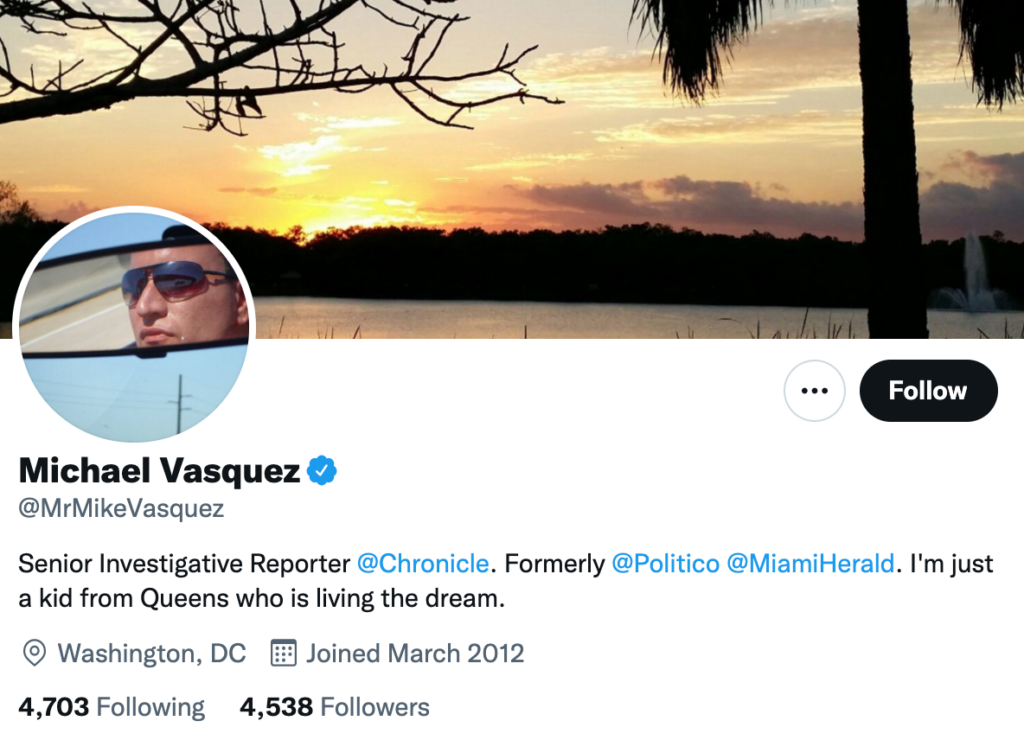This screenshot has height=740, width=1024.
Task: Click the blue verified checkmark badge
Action: click(322, 470)
